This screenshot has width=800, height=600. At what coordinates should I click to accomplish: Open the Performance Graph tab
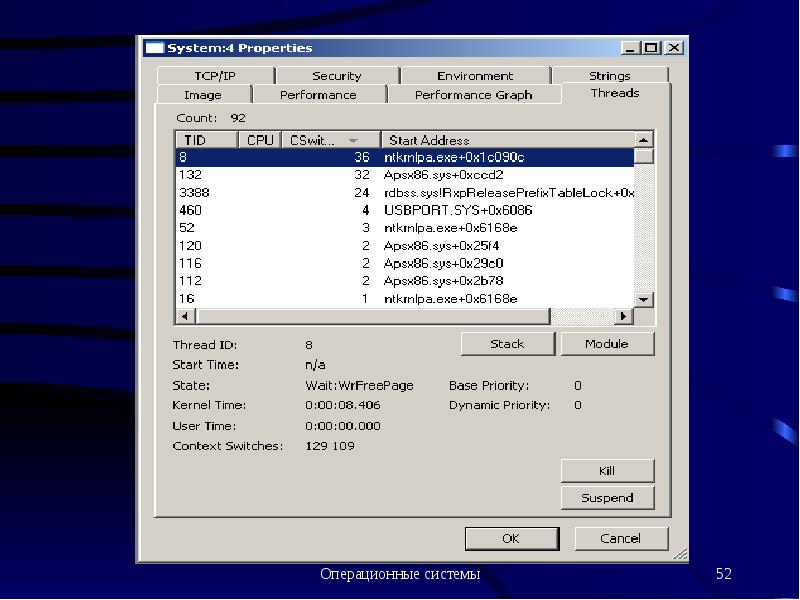click(x=473, y=95)
